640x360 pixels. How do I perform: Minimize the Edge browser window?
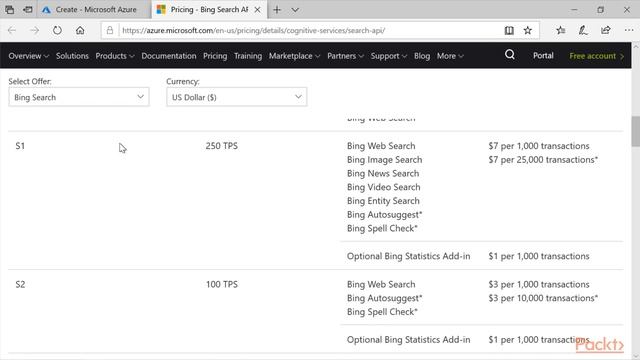[x=574, y=9]
